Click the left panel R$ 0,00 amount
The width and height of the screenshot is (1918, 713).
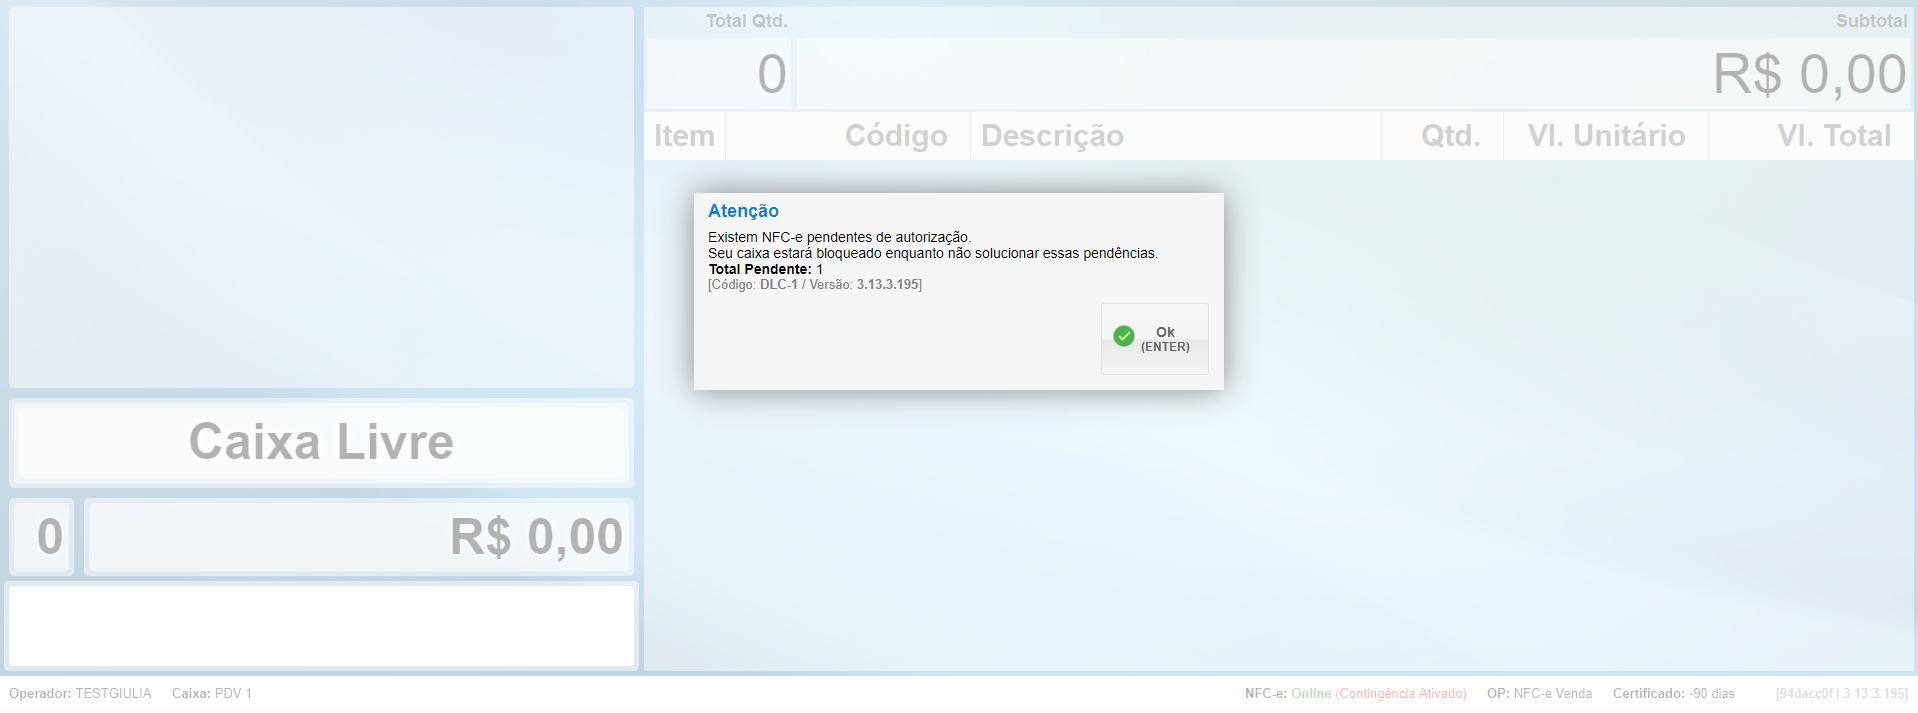(359, 537)
